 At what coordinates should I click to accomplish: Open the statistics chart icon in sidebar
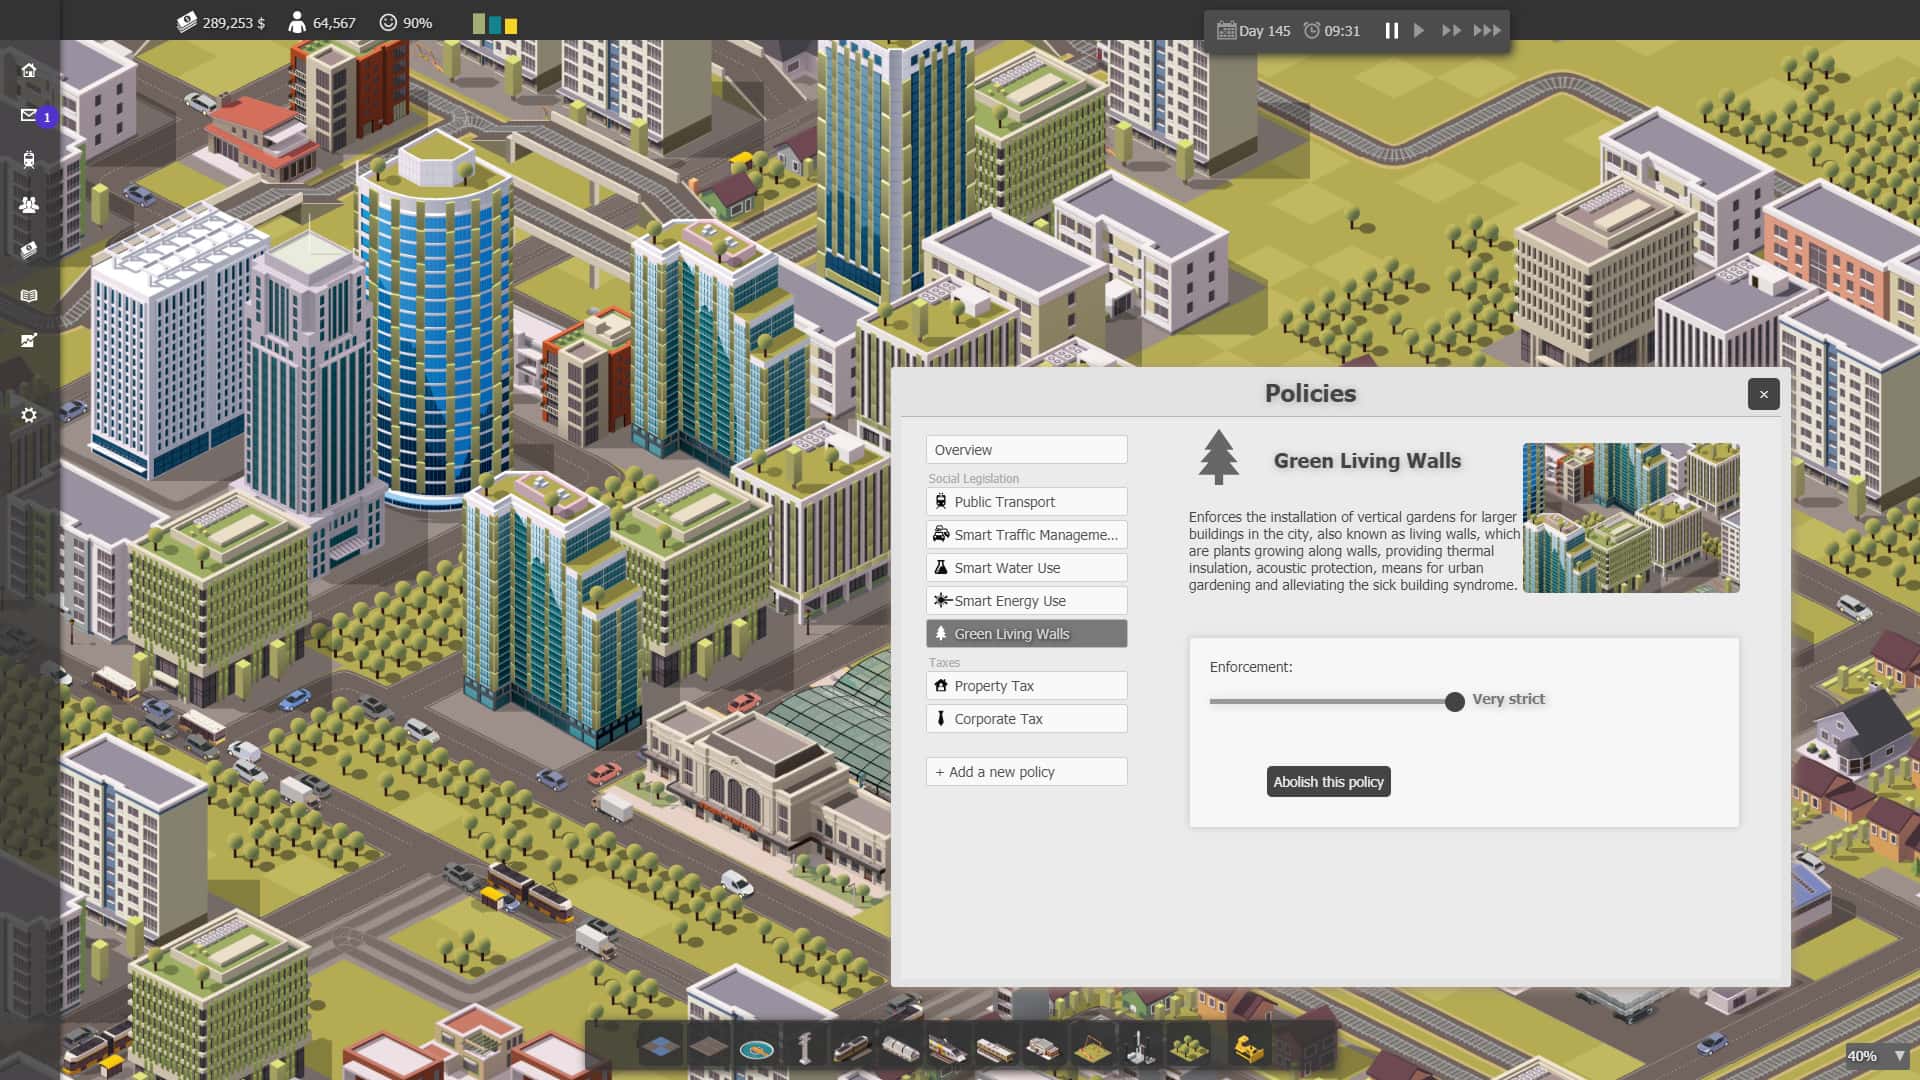pyautogui.click(x=29, y=341)
